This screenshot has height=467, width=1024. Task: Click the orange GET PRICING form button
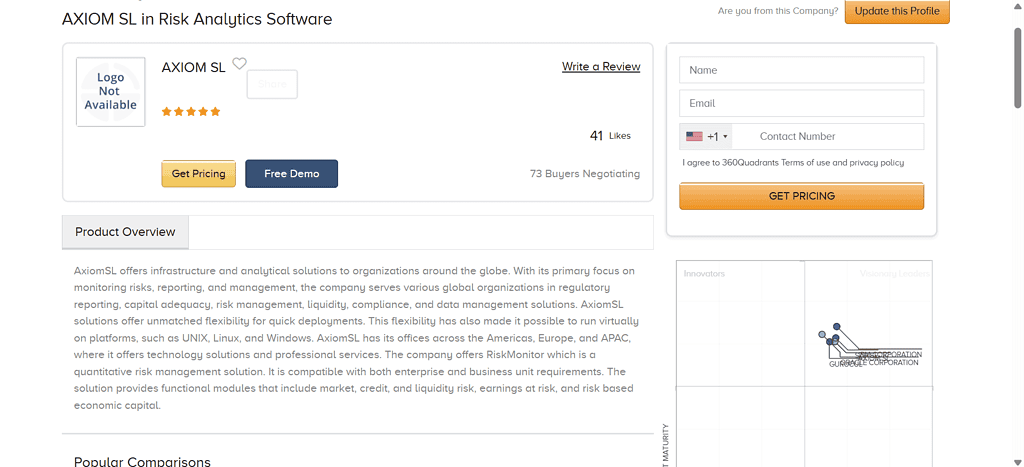pos(801,196)
